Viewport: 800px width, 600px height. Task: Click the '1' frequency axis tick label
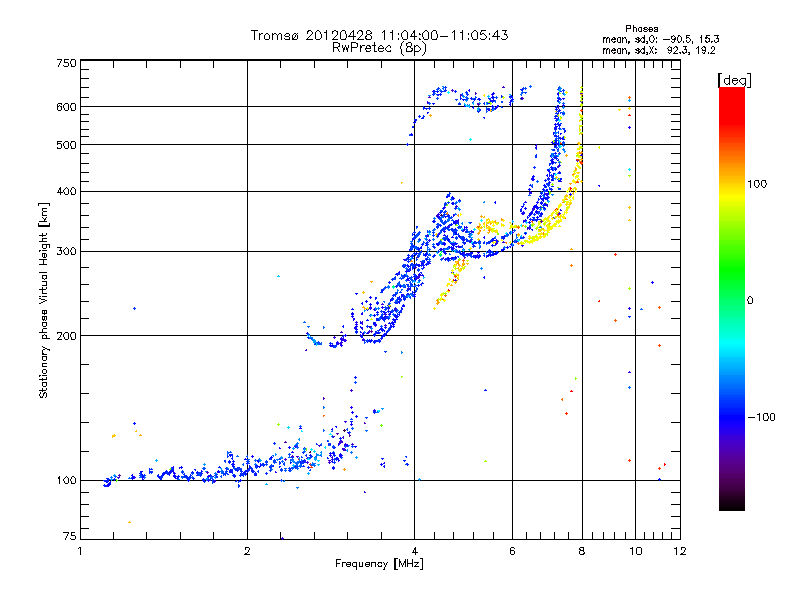[x=80, y=551]
